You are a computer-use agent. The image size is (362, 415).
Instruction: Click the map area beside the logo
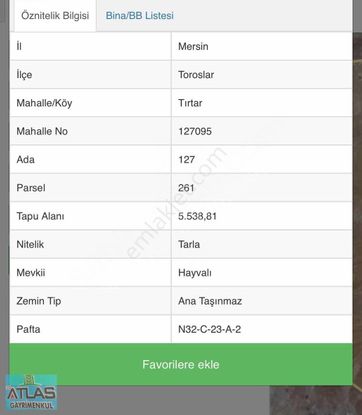[x=315, y=400]
